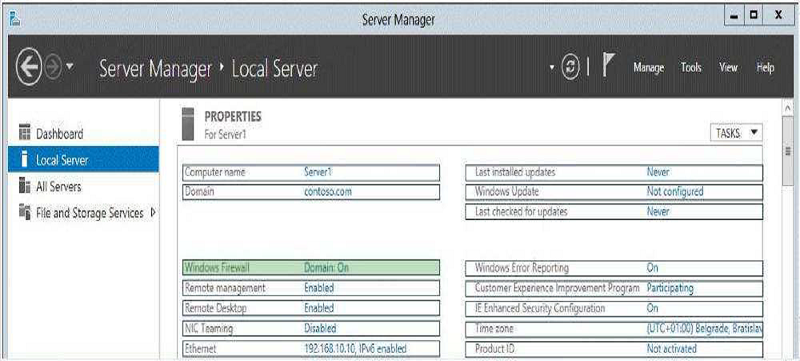Viewport: 800px width, 361px height.
Task: Click Product ID Not activated link
Action: pyautogui.click(x=671, y=349)
